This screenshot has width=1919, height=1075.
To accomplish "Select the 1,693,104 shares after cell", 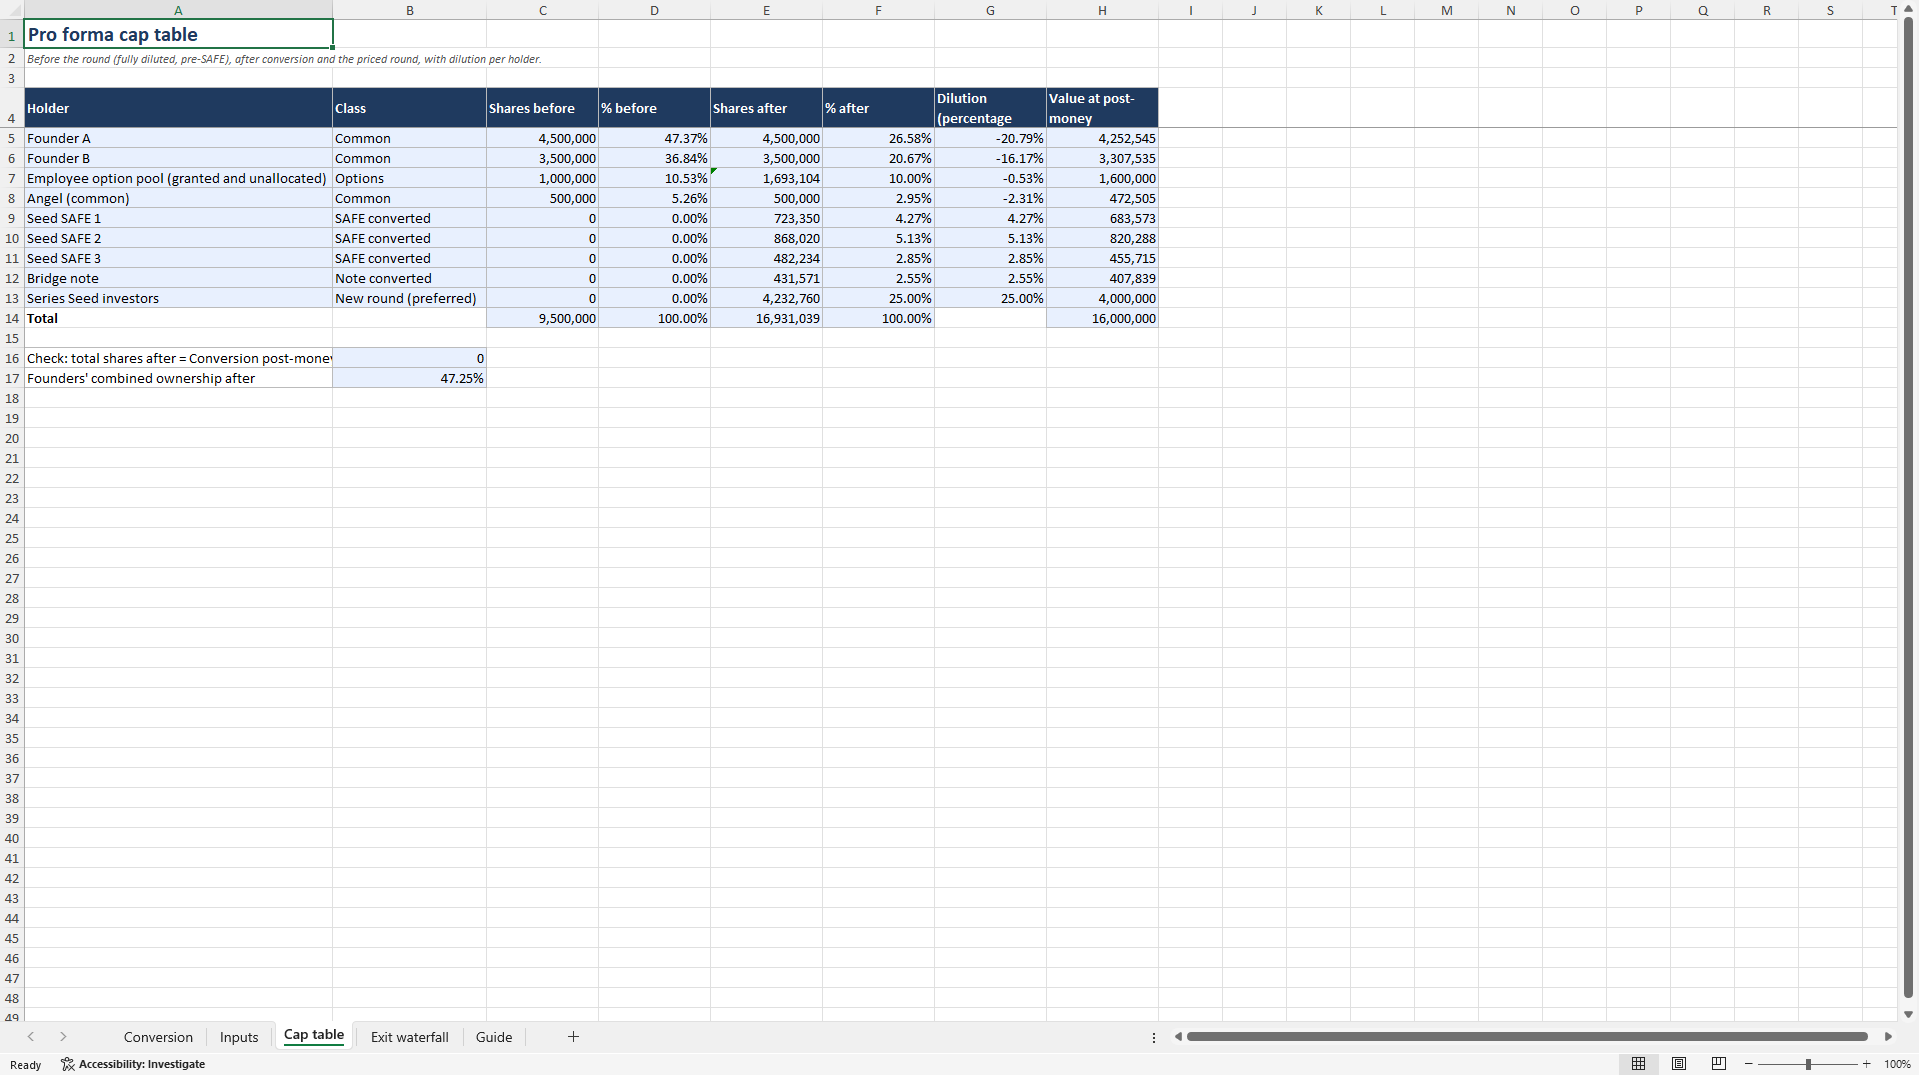I will point(766,178).
